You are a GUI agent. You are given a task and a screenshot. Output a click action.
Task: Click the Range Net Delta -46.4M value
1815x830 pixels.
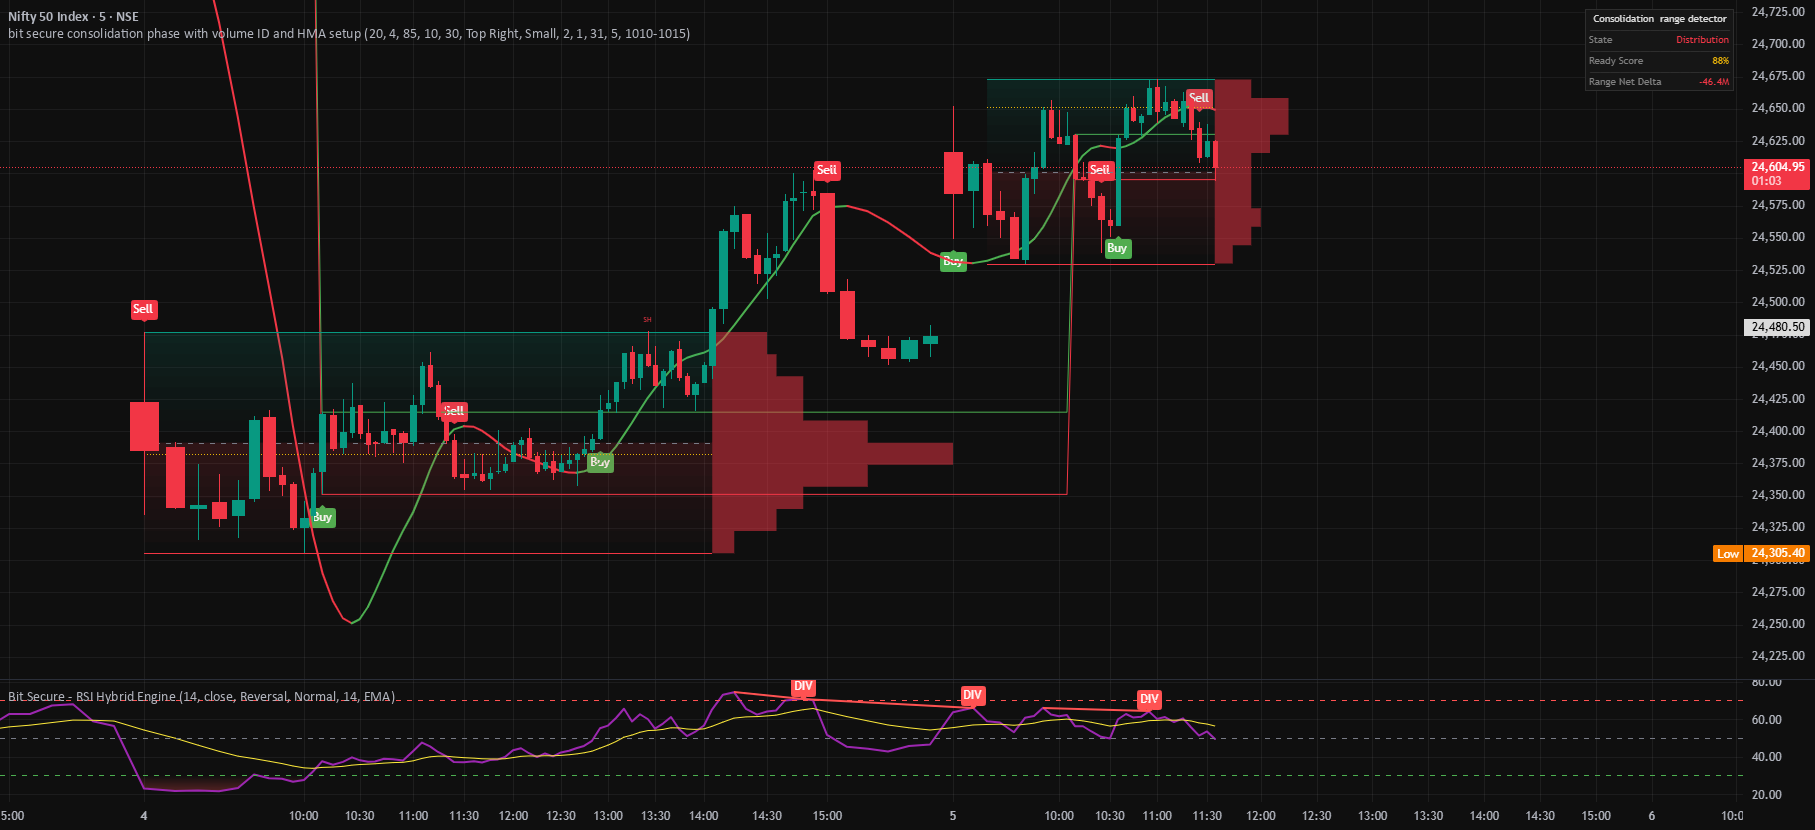point(1714,82)
